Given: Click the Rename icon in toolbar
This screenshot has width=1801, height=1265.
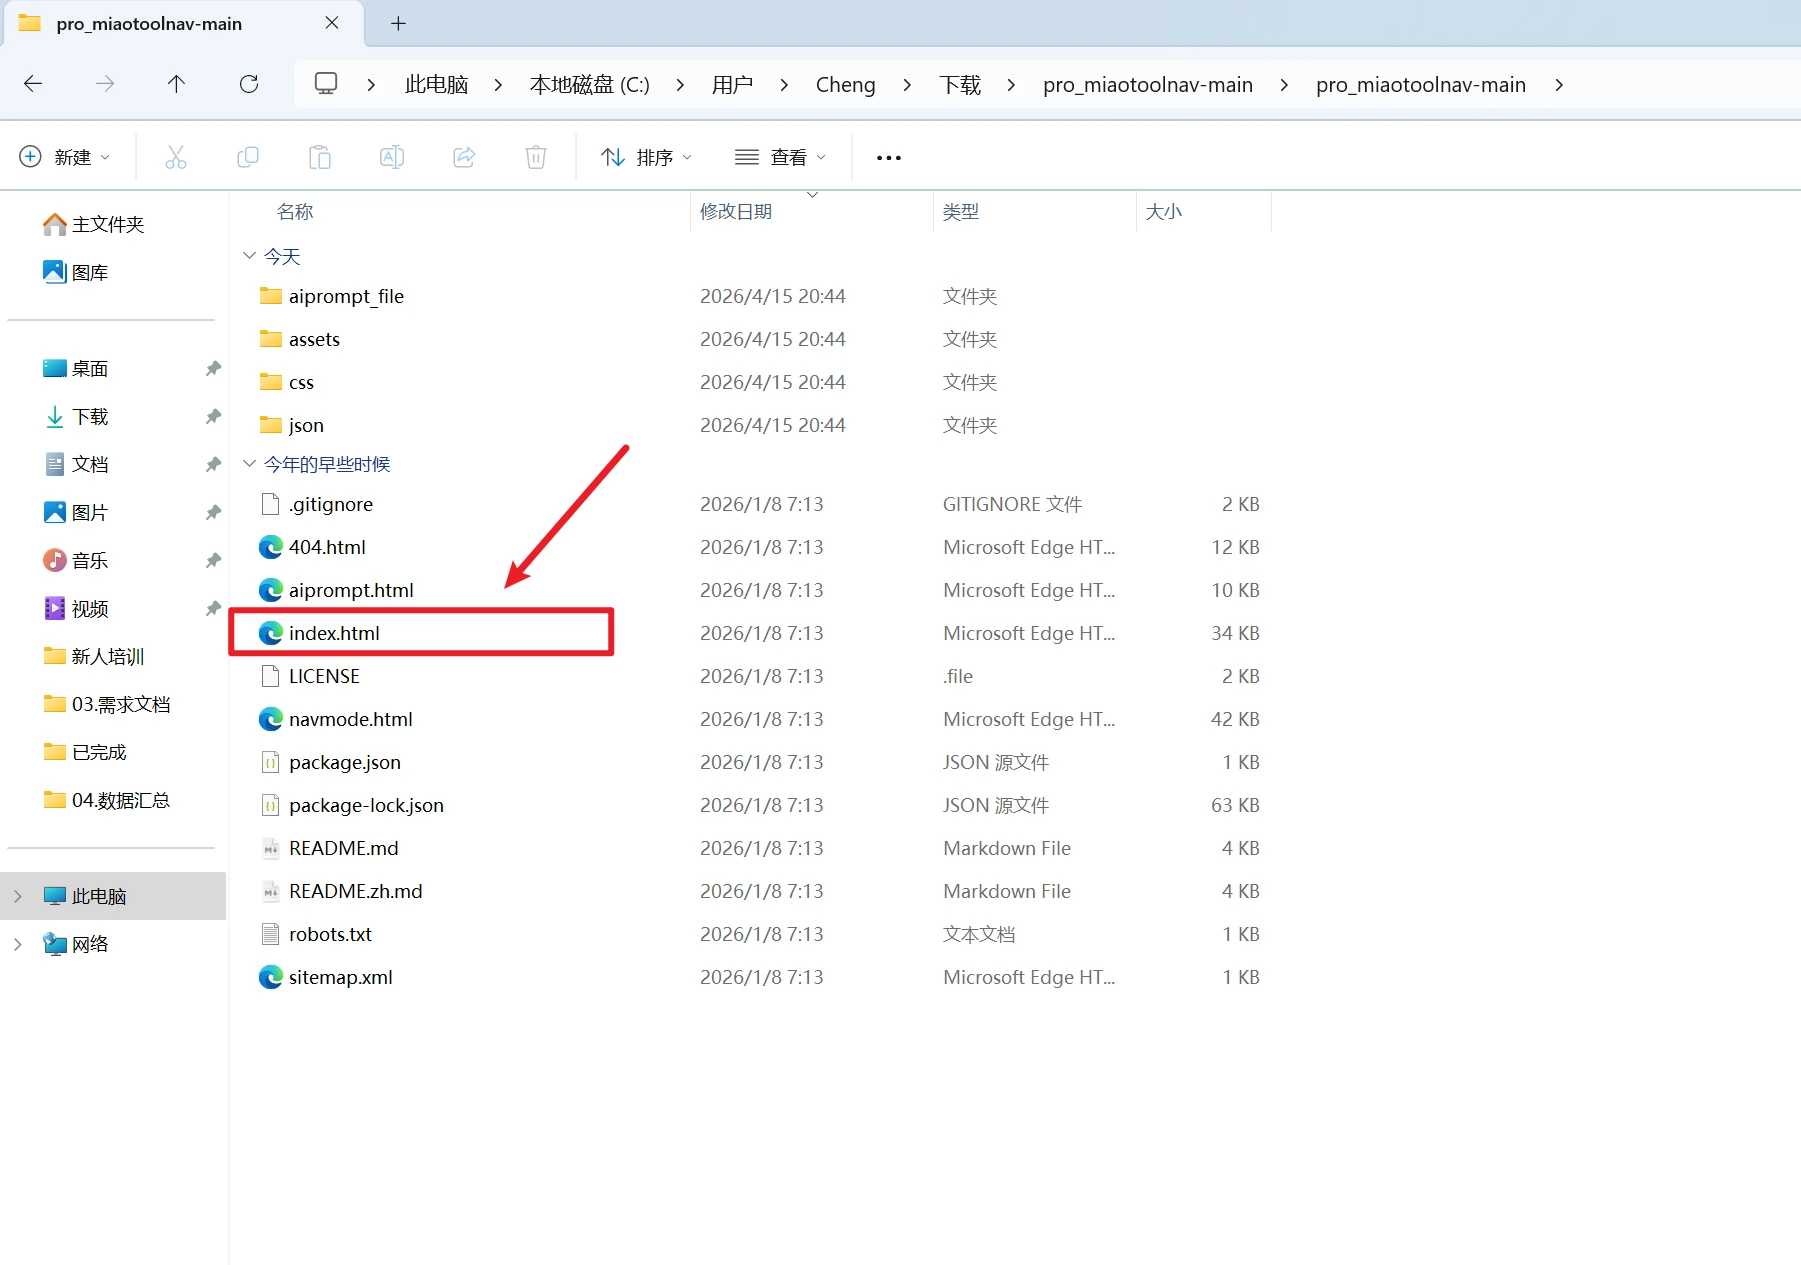Looking at the screenshot, I should tap(392, 157).
